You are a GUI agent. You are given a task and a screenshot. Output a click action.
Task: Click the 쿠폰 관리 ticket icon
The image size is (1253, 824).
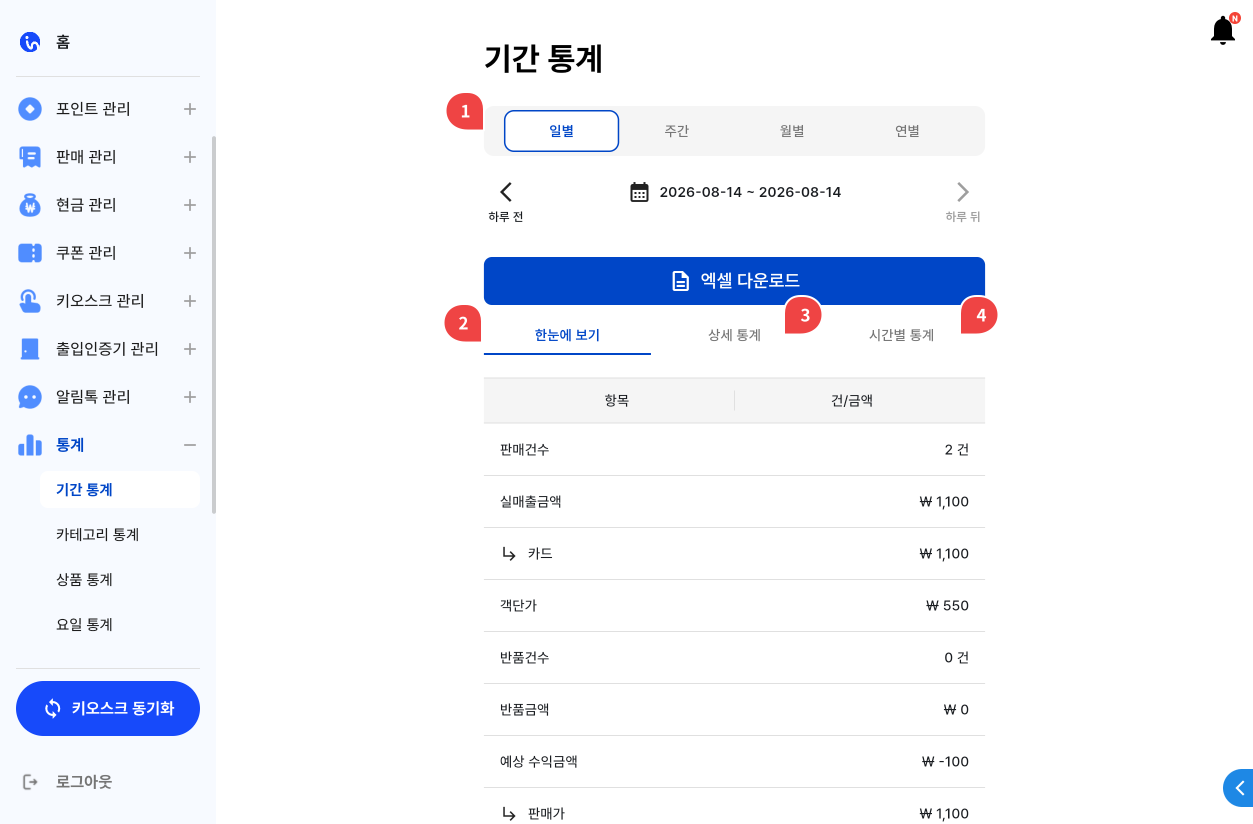tap(30, 253)
